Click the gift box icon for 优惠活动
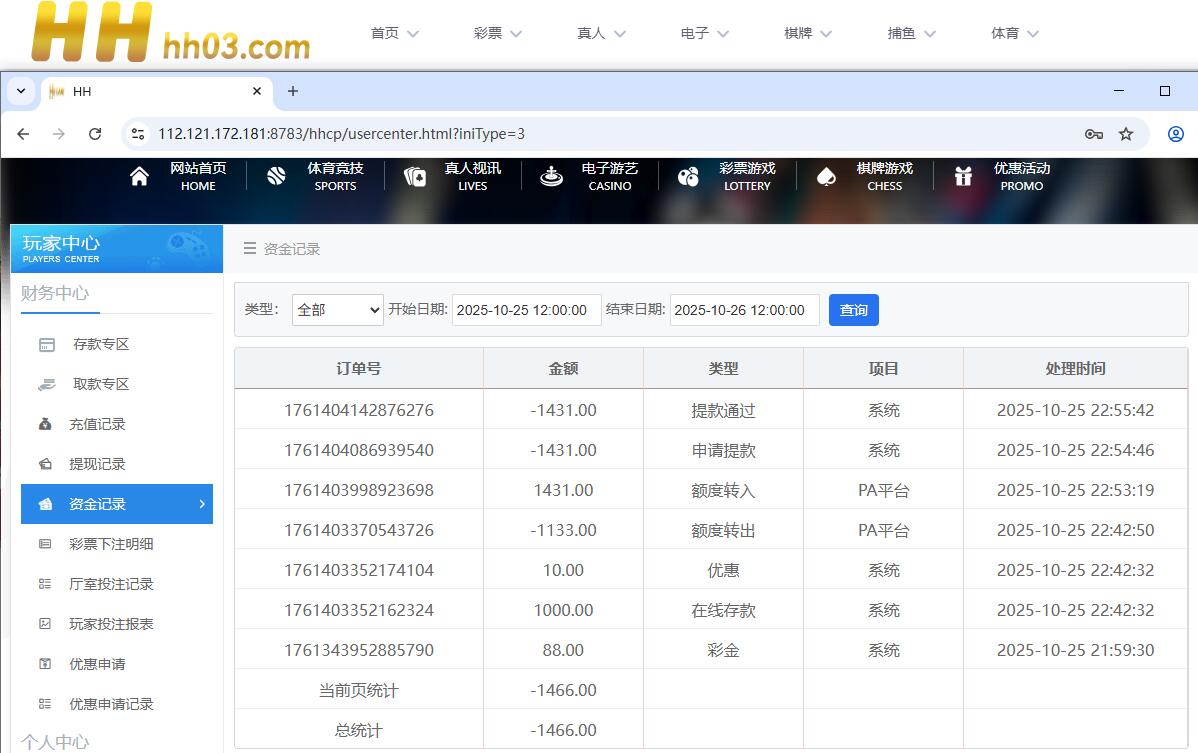Screen dimensions: 1198x753 [x=963, y=177]
